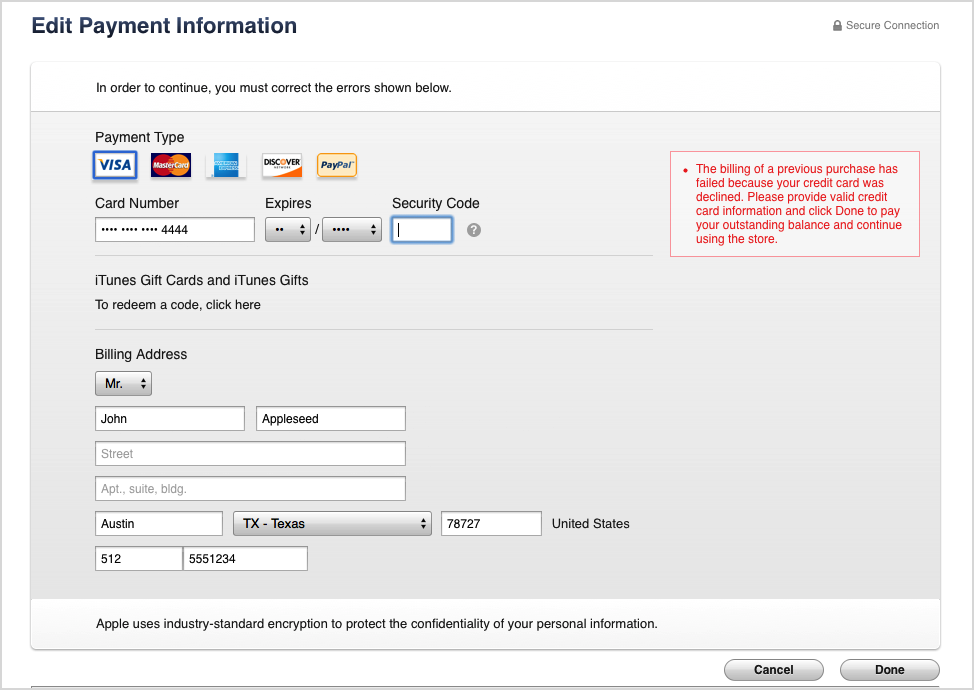Click the Apt., suite, bldg. field
This screenshot has height=690, width=974.
(x=250, y=489)
